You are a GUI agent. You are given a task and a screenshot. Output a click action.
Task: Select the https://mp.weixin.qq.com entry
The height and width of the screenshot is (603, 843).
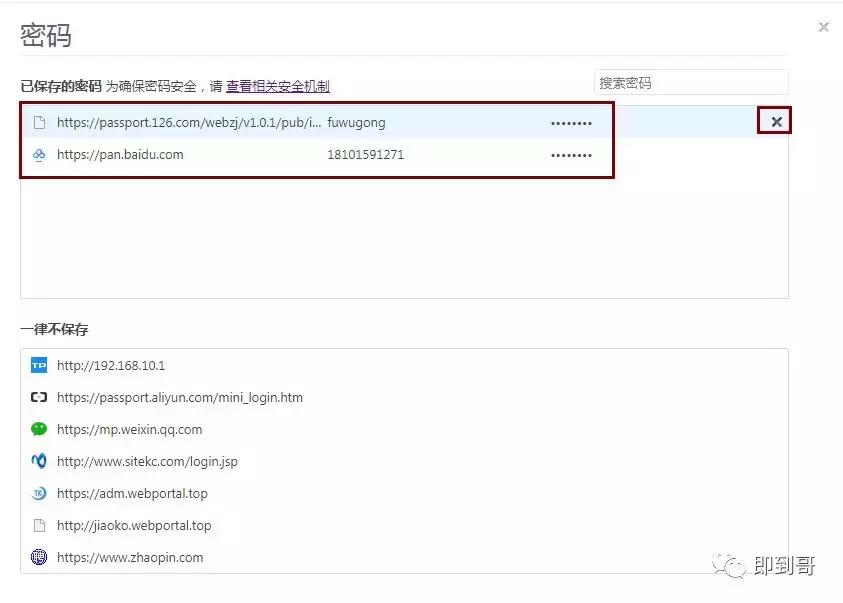click(130, 429)
